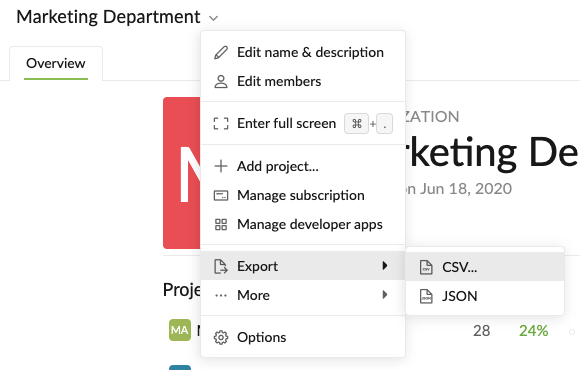
Task: Click the green MA project avatar
Action: [x=180, y=330]
